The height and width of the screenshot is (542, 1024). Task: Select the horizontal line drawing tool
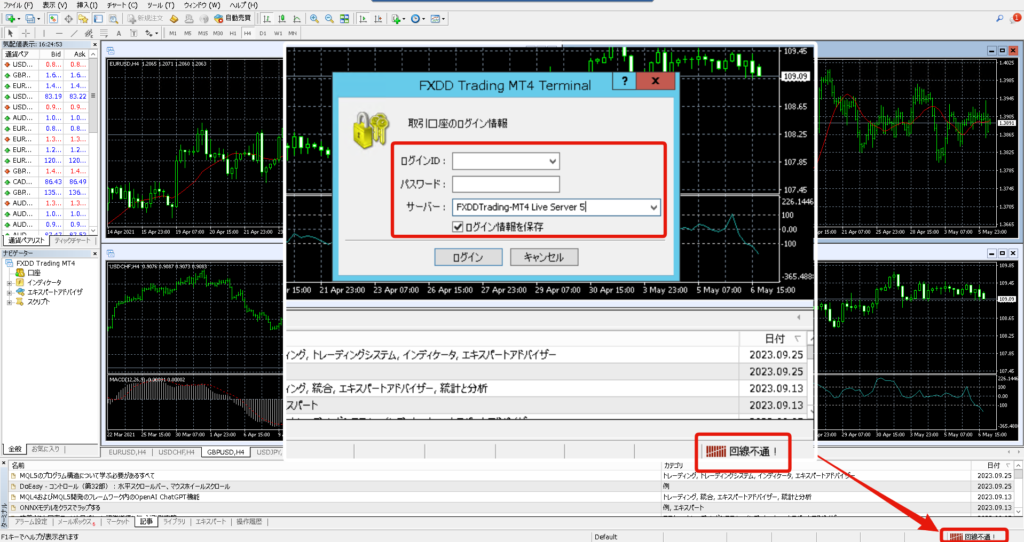pos(59,33)
